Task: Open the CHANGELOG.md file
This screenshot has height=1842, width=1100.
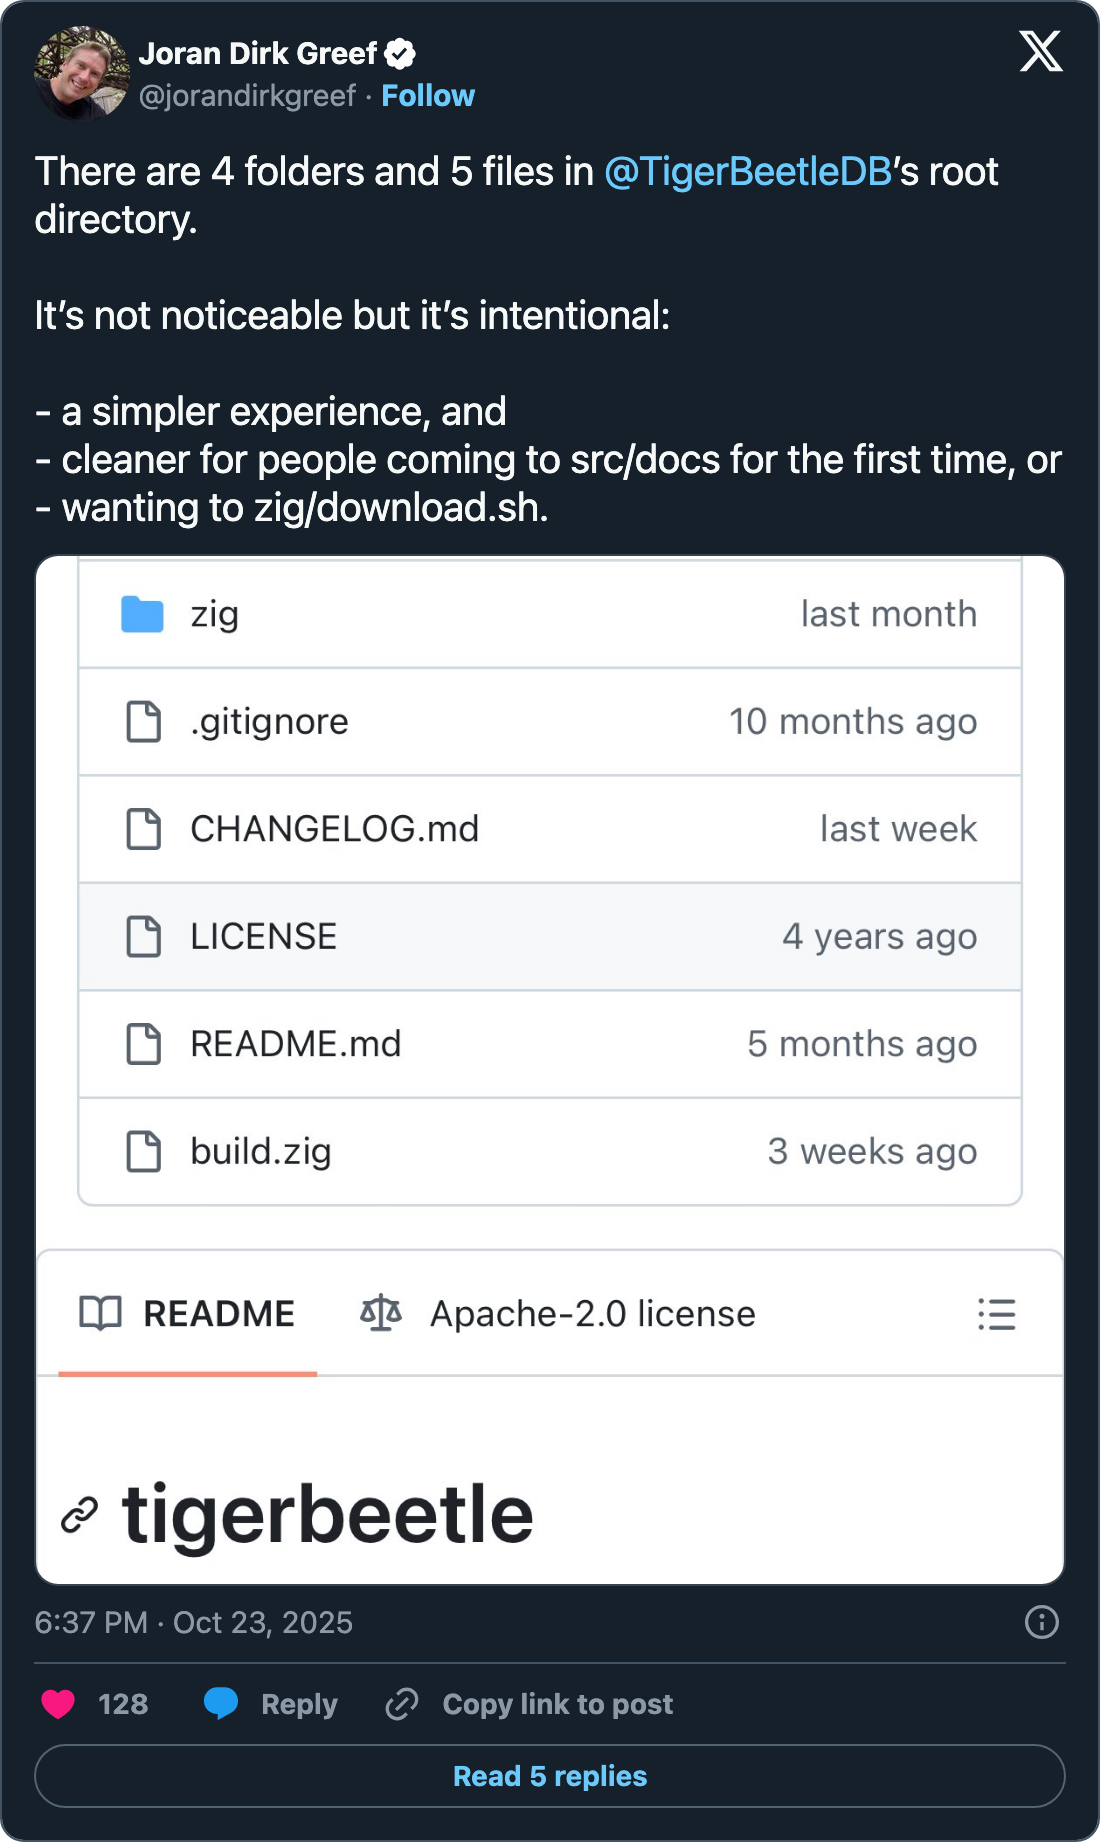Action: tap(334, 829)
